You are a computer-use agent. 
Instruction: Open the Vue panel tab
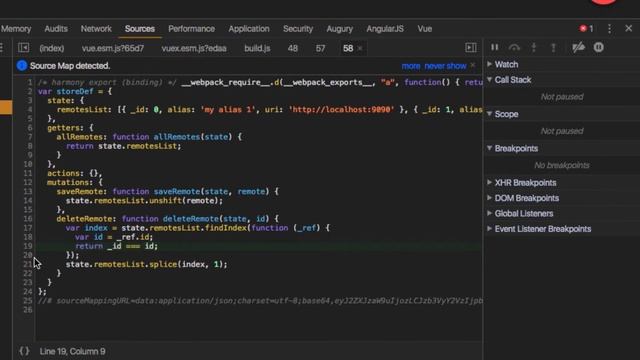424,29
